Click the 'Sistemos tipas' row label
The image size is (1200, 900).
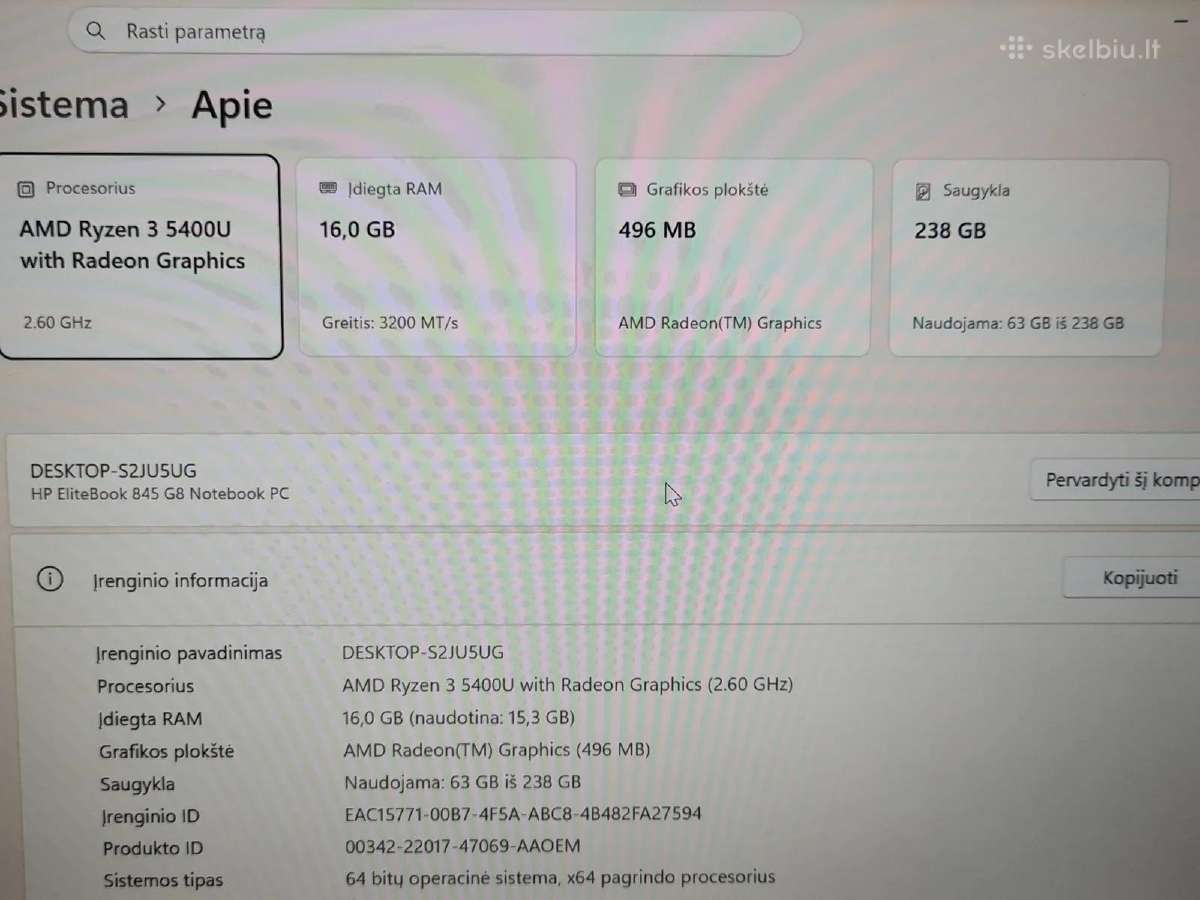pyautogui.click(x=163, y=881)
